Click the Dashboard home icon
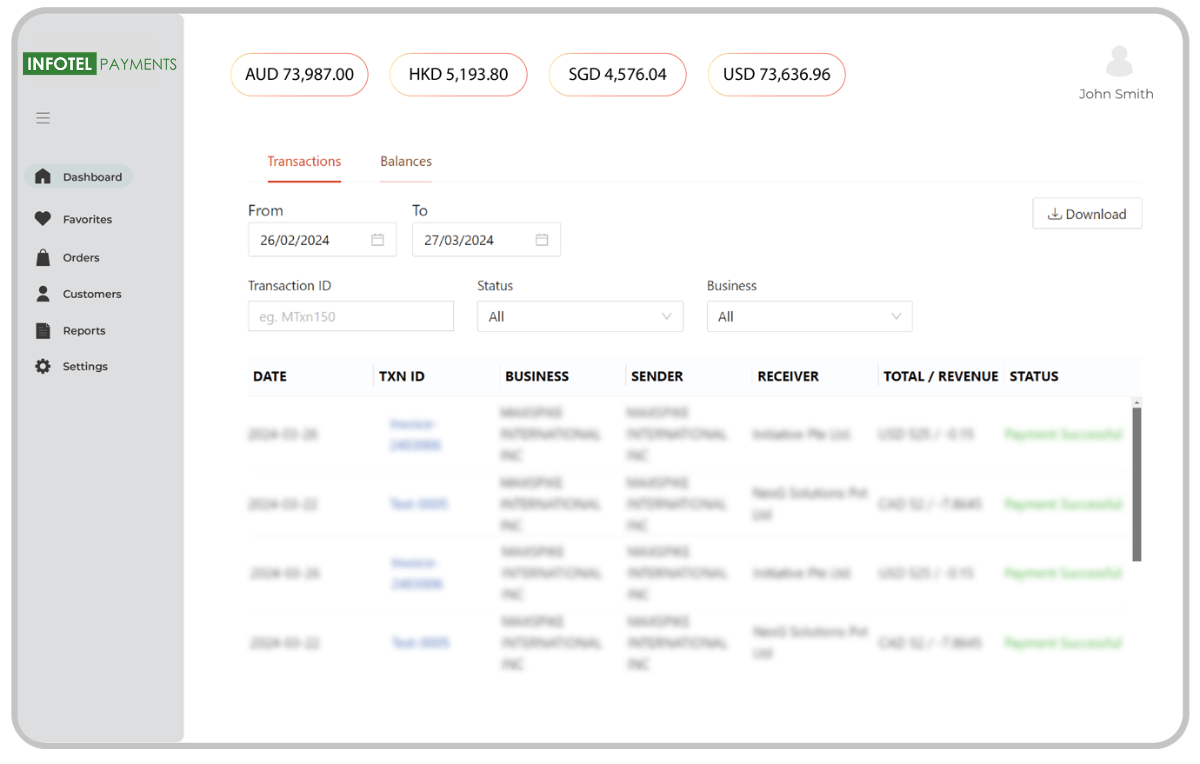Viewport: 1200px width, 764px height. pyautogui.click(x=42, y=177)
